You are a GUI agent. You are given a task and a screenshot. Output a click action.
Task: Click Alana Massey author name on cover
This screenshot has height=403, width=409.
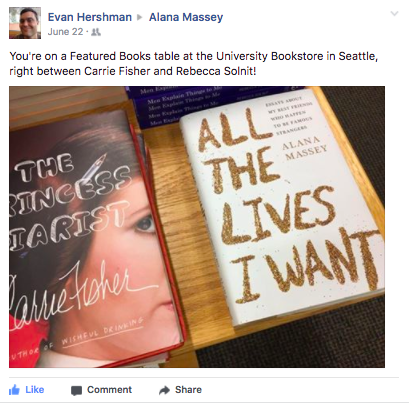click(304, 148)
